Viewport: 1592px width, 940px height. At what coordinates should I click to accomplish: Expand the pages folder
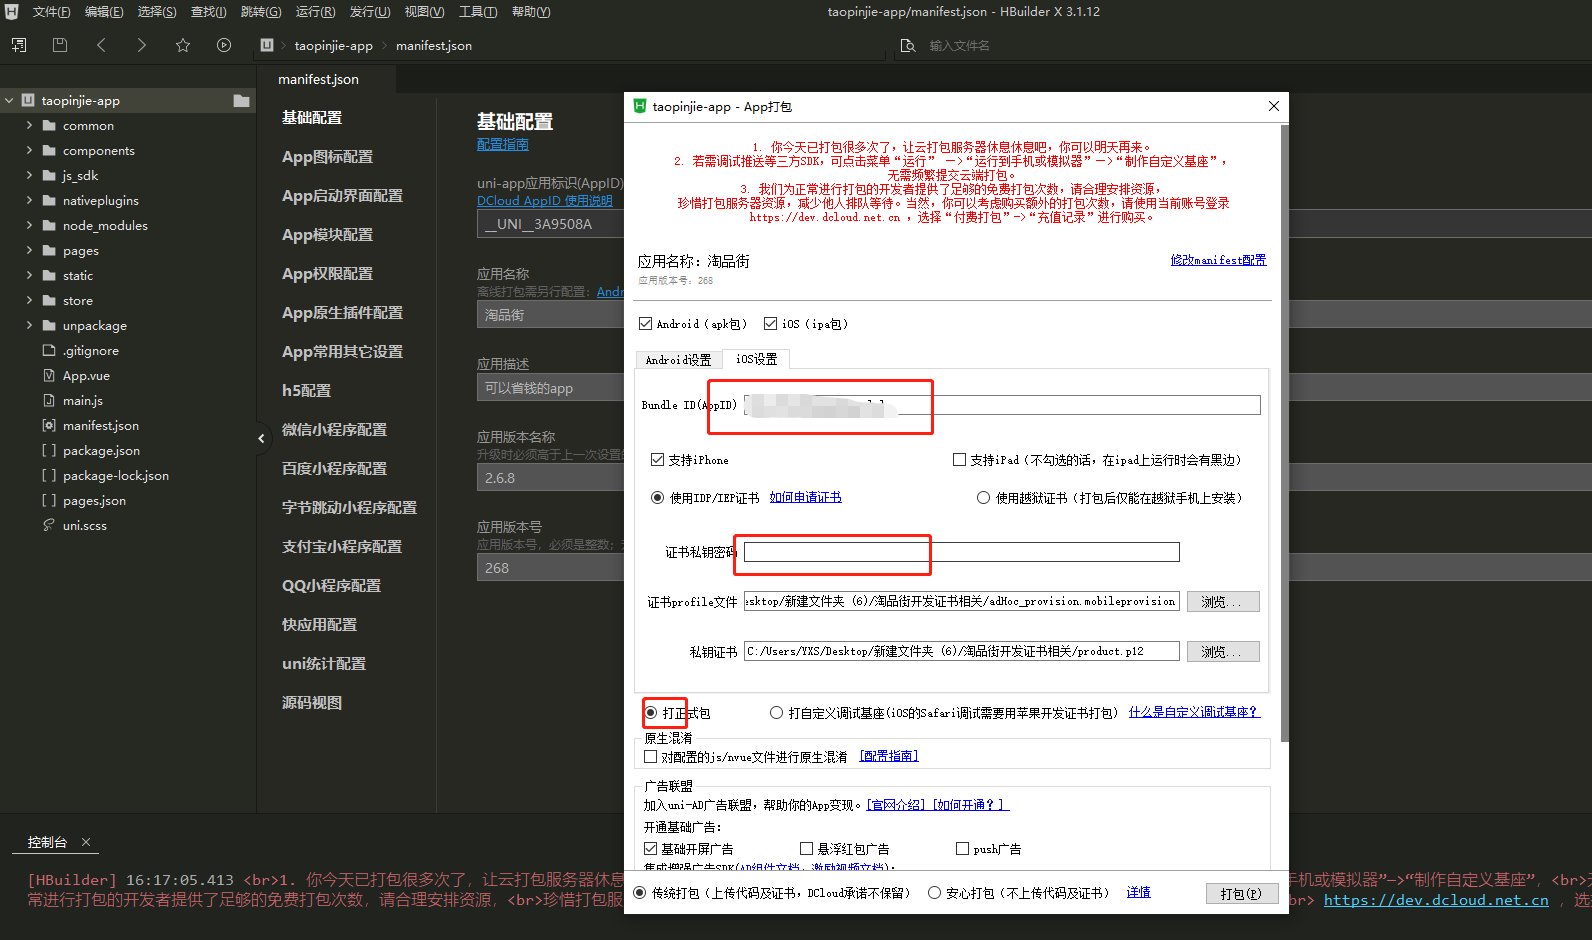pos(29,250)
